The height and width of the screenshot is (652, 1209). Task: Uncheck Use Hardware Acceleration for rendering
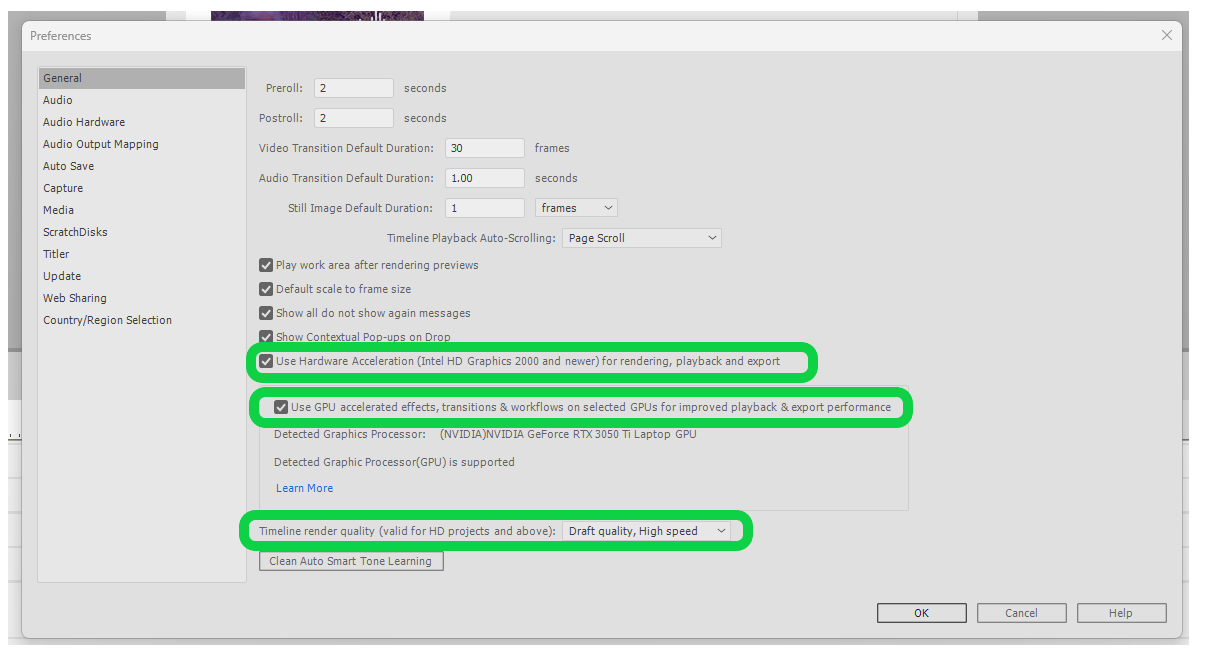[x=266, y=361]
